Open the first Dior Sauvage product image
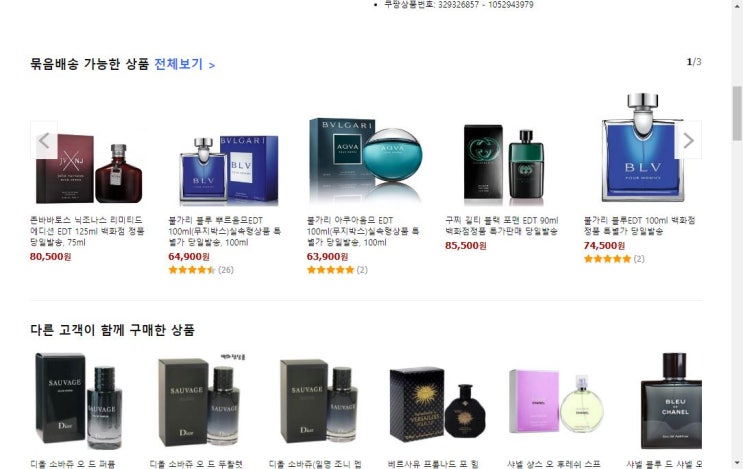743x469 pixels. pos(78,401)
